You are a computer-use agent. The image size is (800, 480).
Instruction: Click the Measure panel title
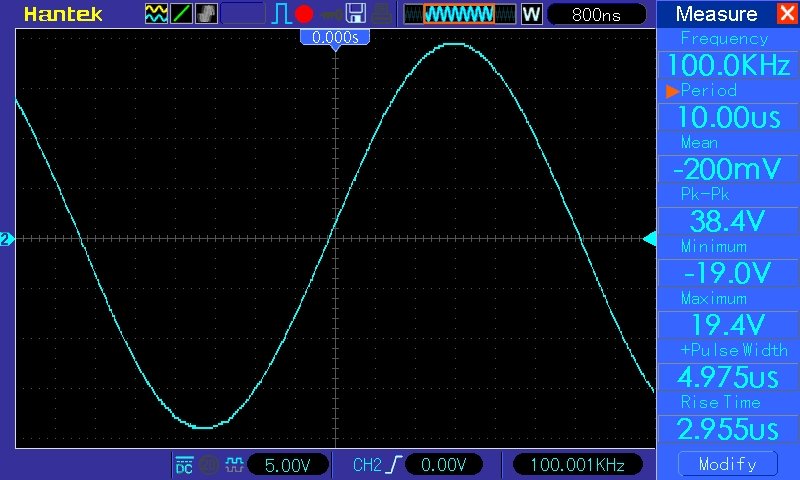click(x=716, y=14)
